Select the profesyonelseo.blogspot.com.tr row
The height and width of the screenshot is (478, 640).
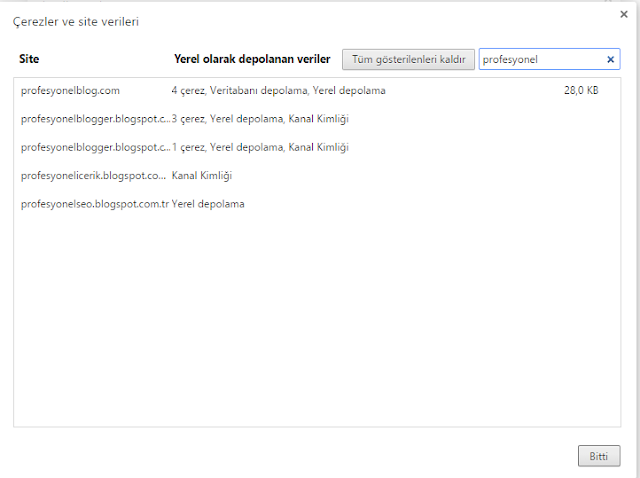[317, 204]
